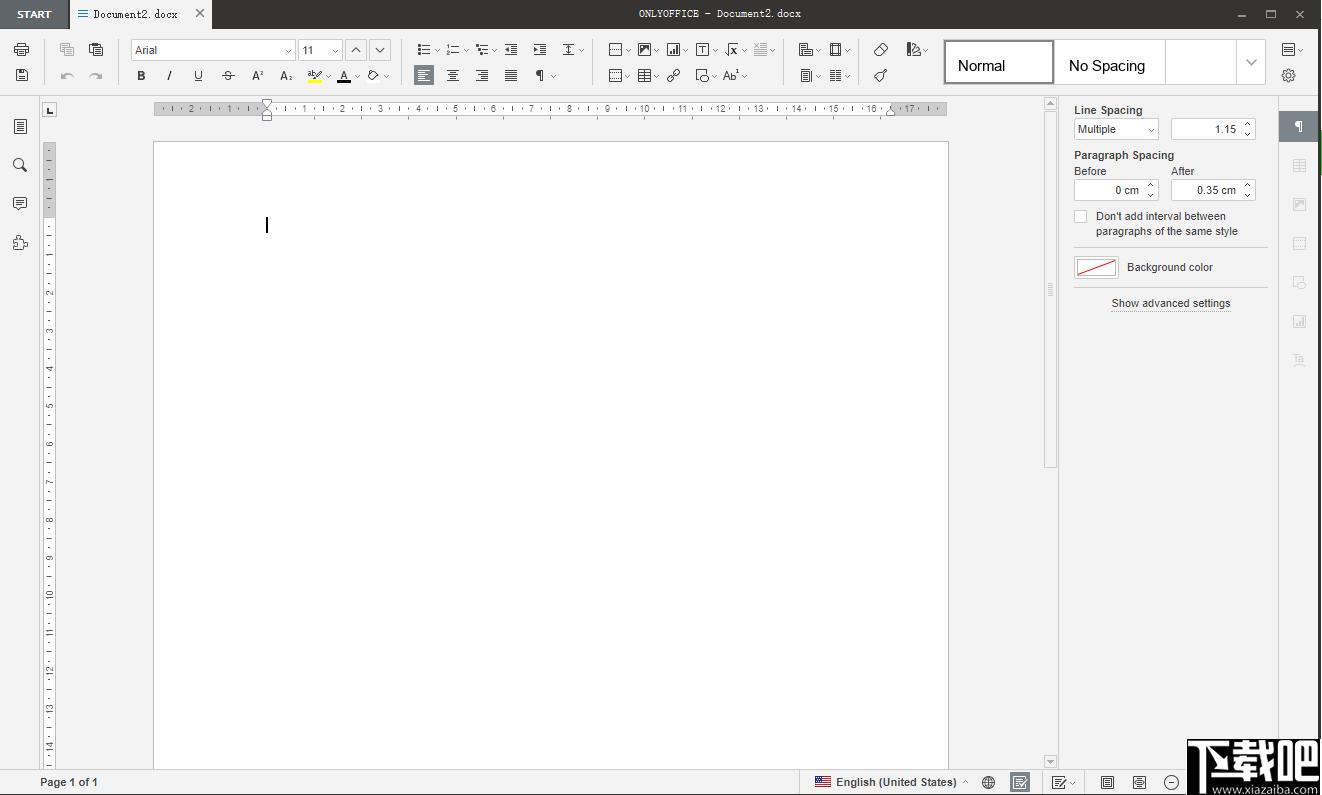Center align the paragraph
The height and width of the screenshot is (795, 1322).
[453, 75]
